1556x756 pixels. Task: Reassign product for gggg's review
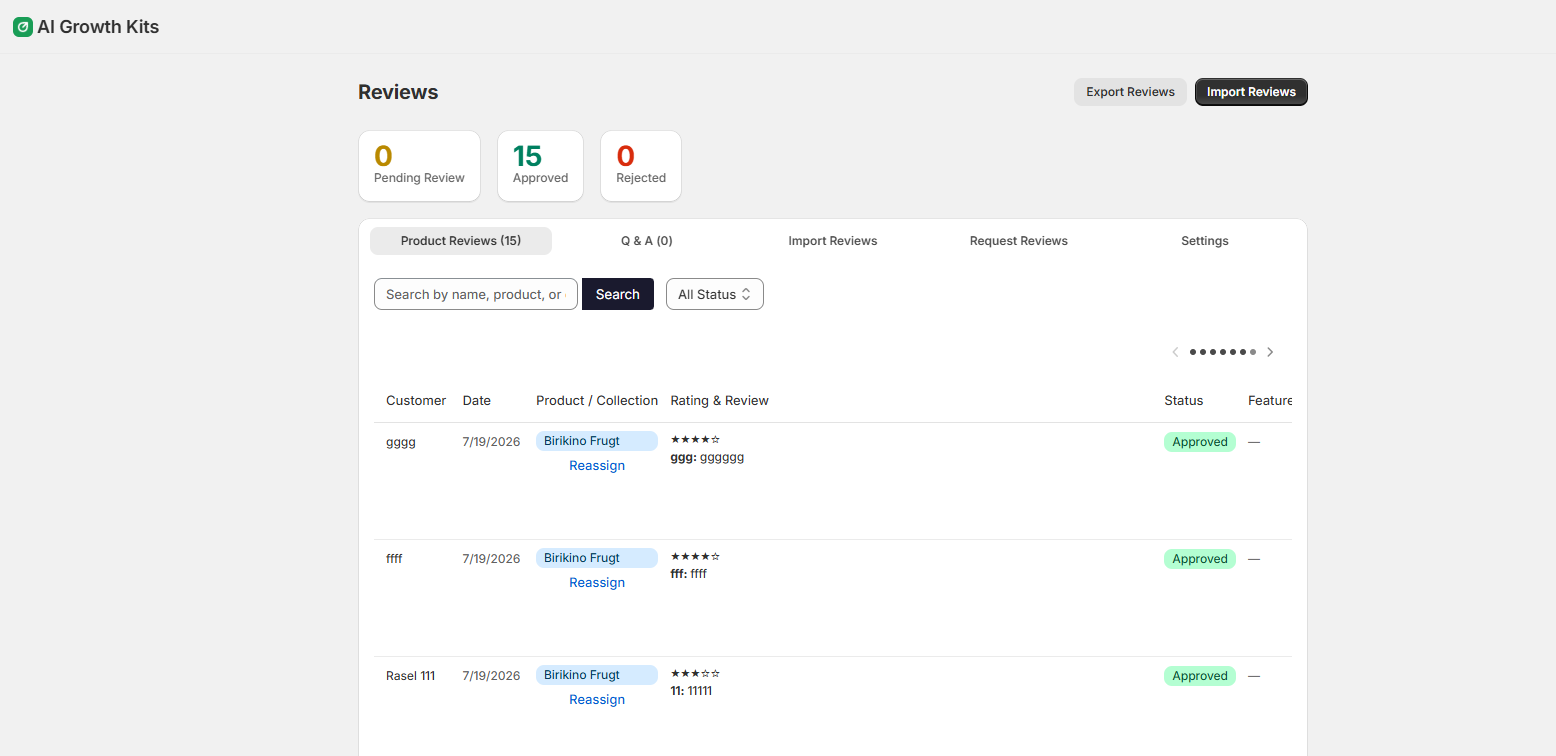tap(597, 466)
